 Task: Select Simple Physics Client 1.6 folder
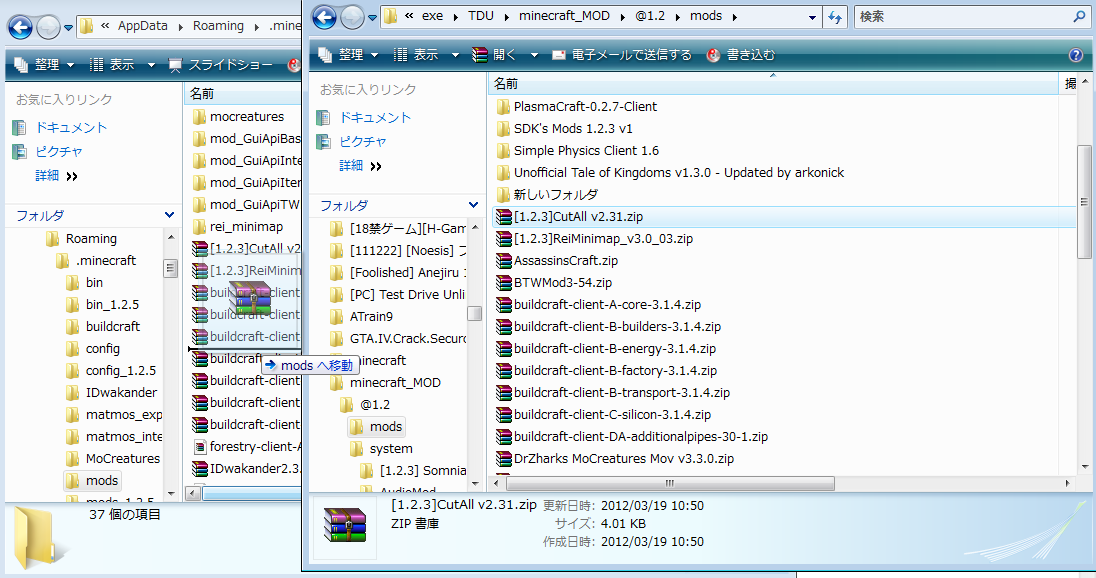coord(577,150)
